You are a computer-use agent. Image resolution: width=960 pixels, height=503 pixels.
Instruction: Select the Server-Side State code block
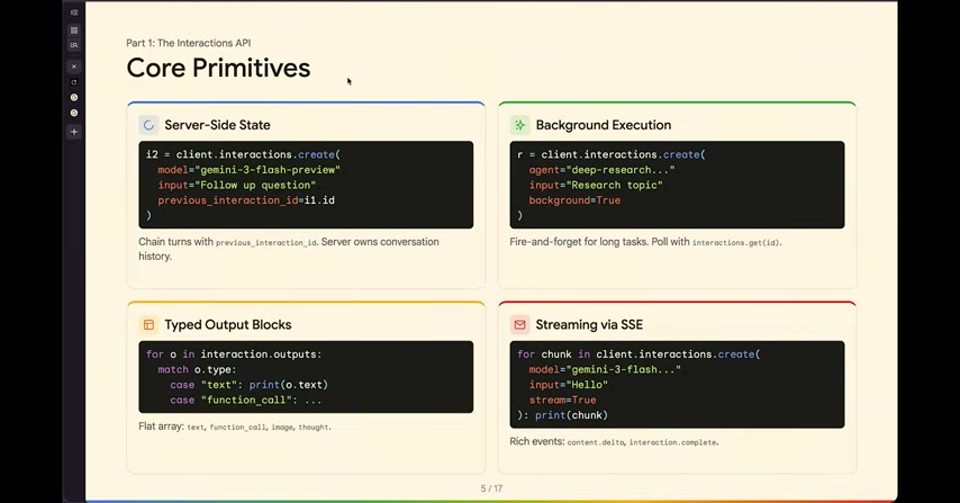[306, 185]
